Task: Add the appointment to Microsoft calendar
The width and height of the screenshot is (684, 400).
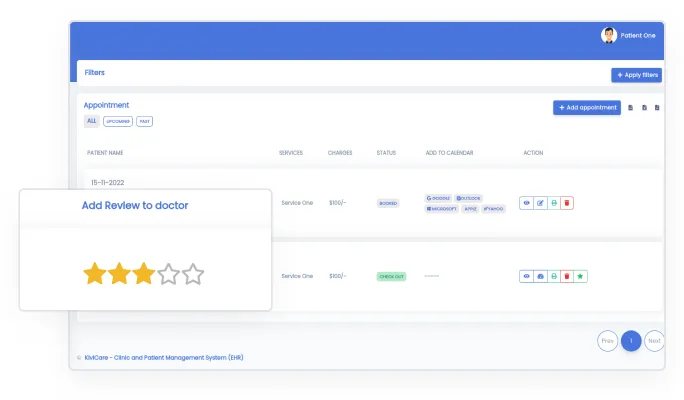Action: [x=441, y=209]
